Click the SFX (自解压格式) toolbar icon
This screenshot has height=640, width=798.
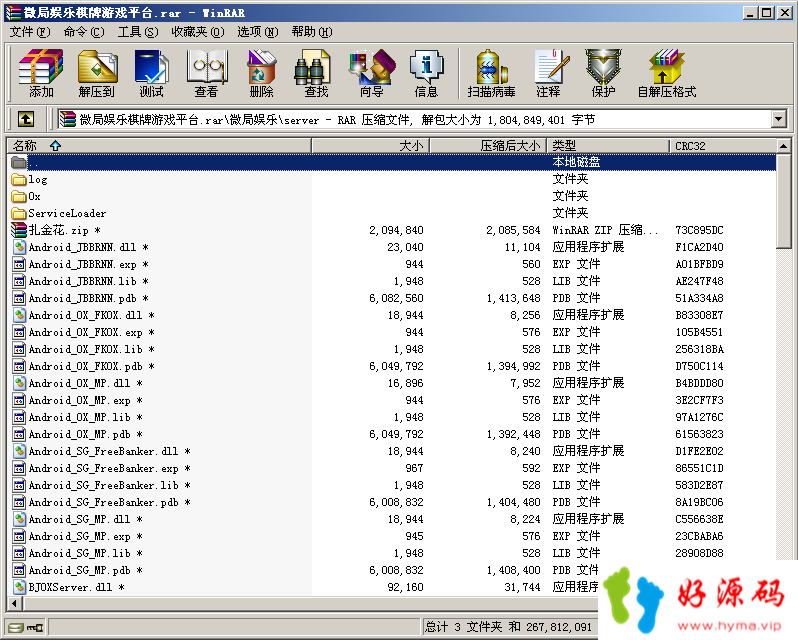[667, 73]
